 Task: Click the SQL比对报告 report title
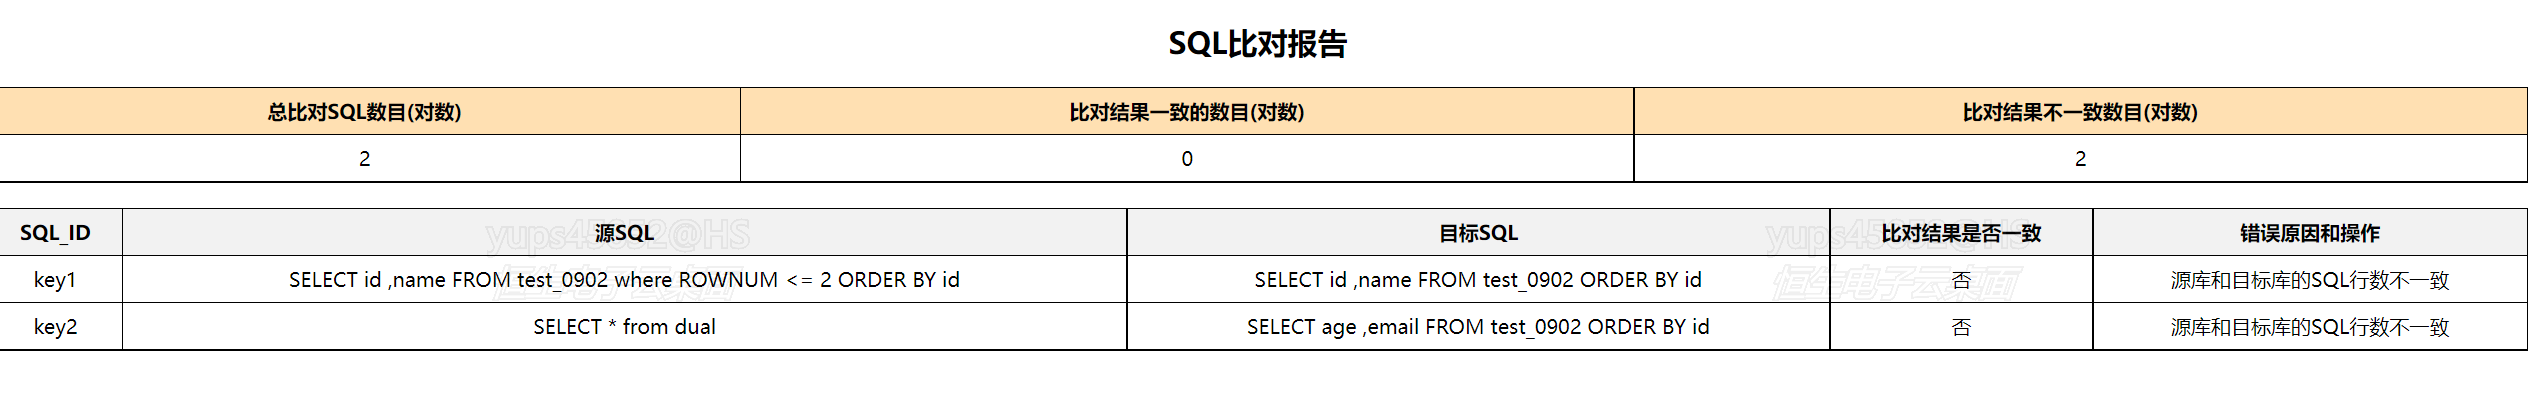pos(1257,44)
